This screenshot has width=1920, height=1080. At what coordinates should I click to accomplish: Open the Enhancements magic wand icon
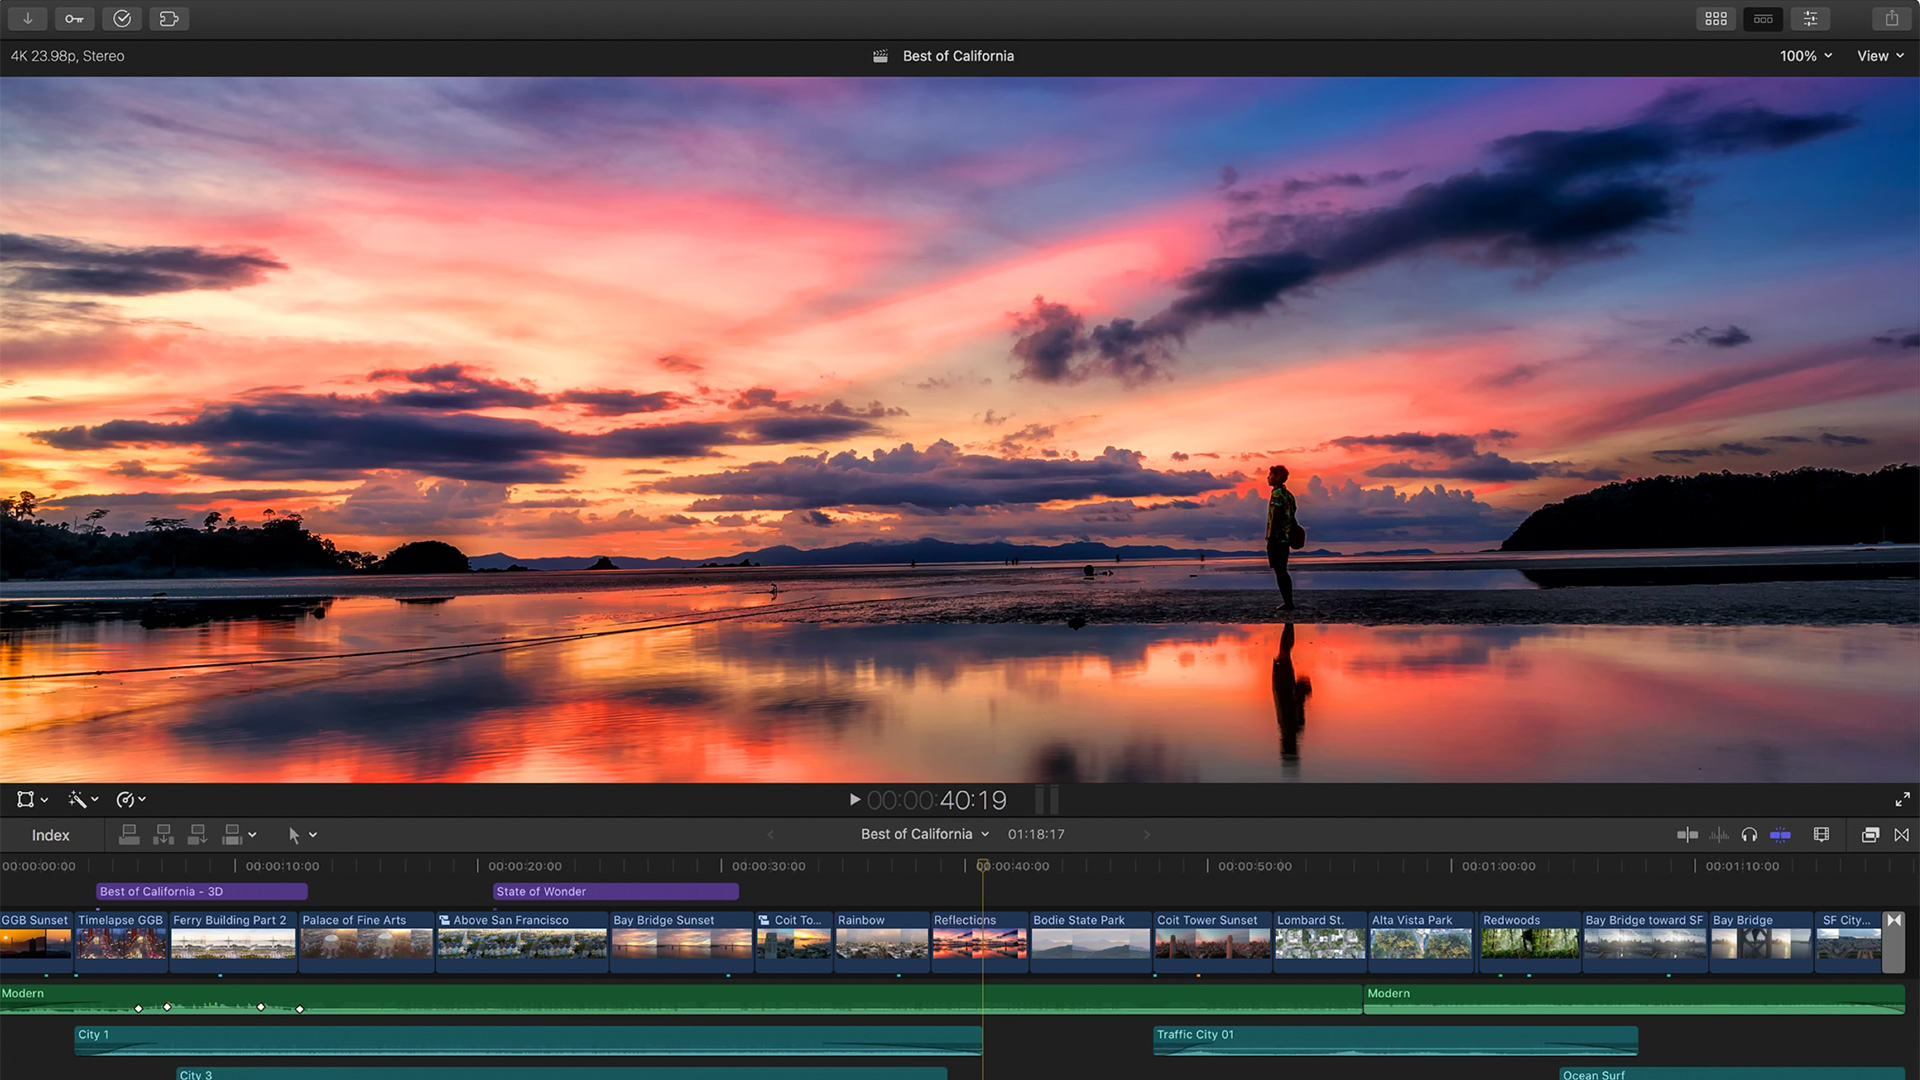point(78,799)
